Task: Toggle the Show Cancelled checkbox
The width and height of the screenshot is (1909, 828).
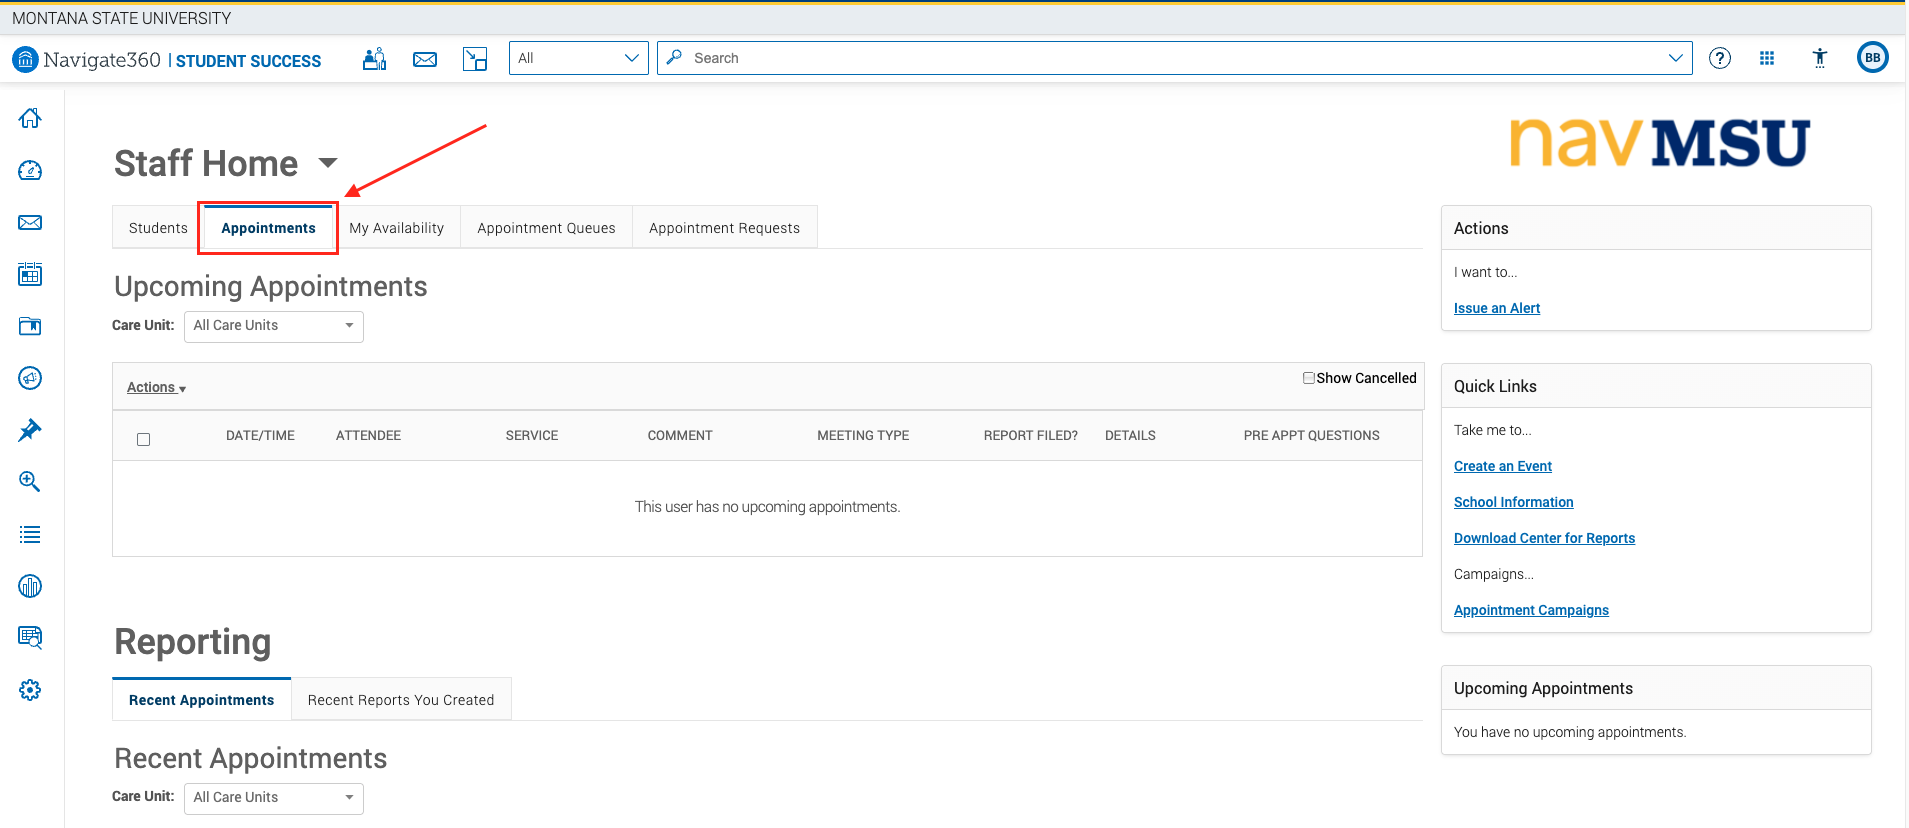Action: click(x=1308, y=378)
